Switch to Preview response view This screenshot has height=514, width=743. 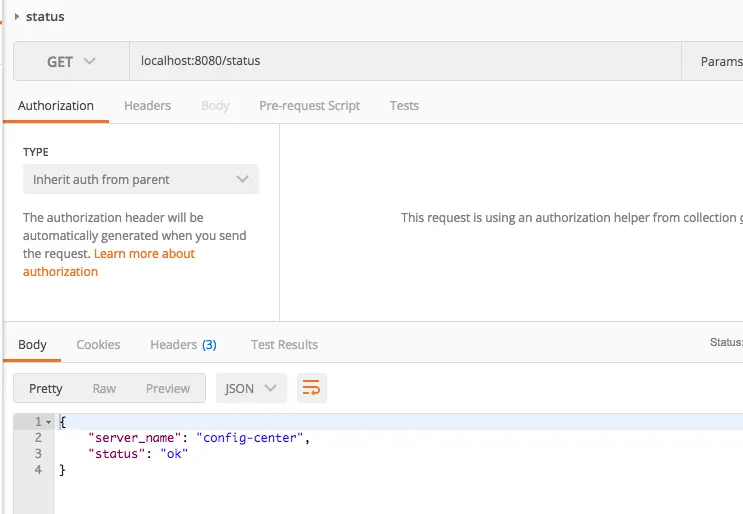point(168,388)
